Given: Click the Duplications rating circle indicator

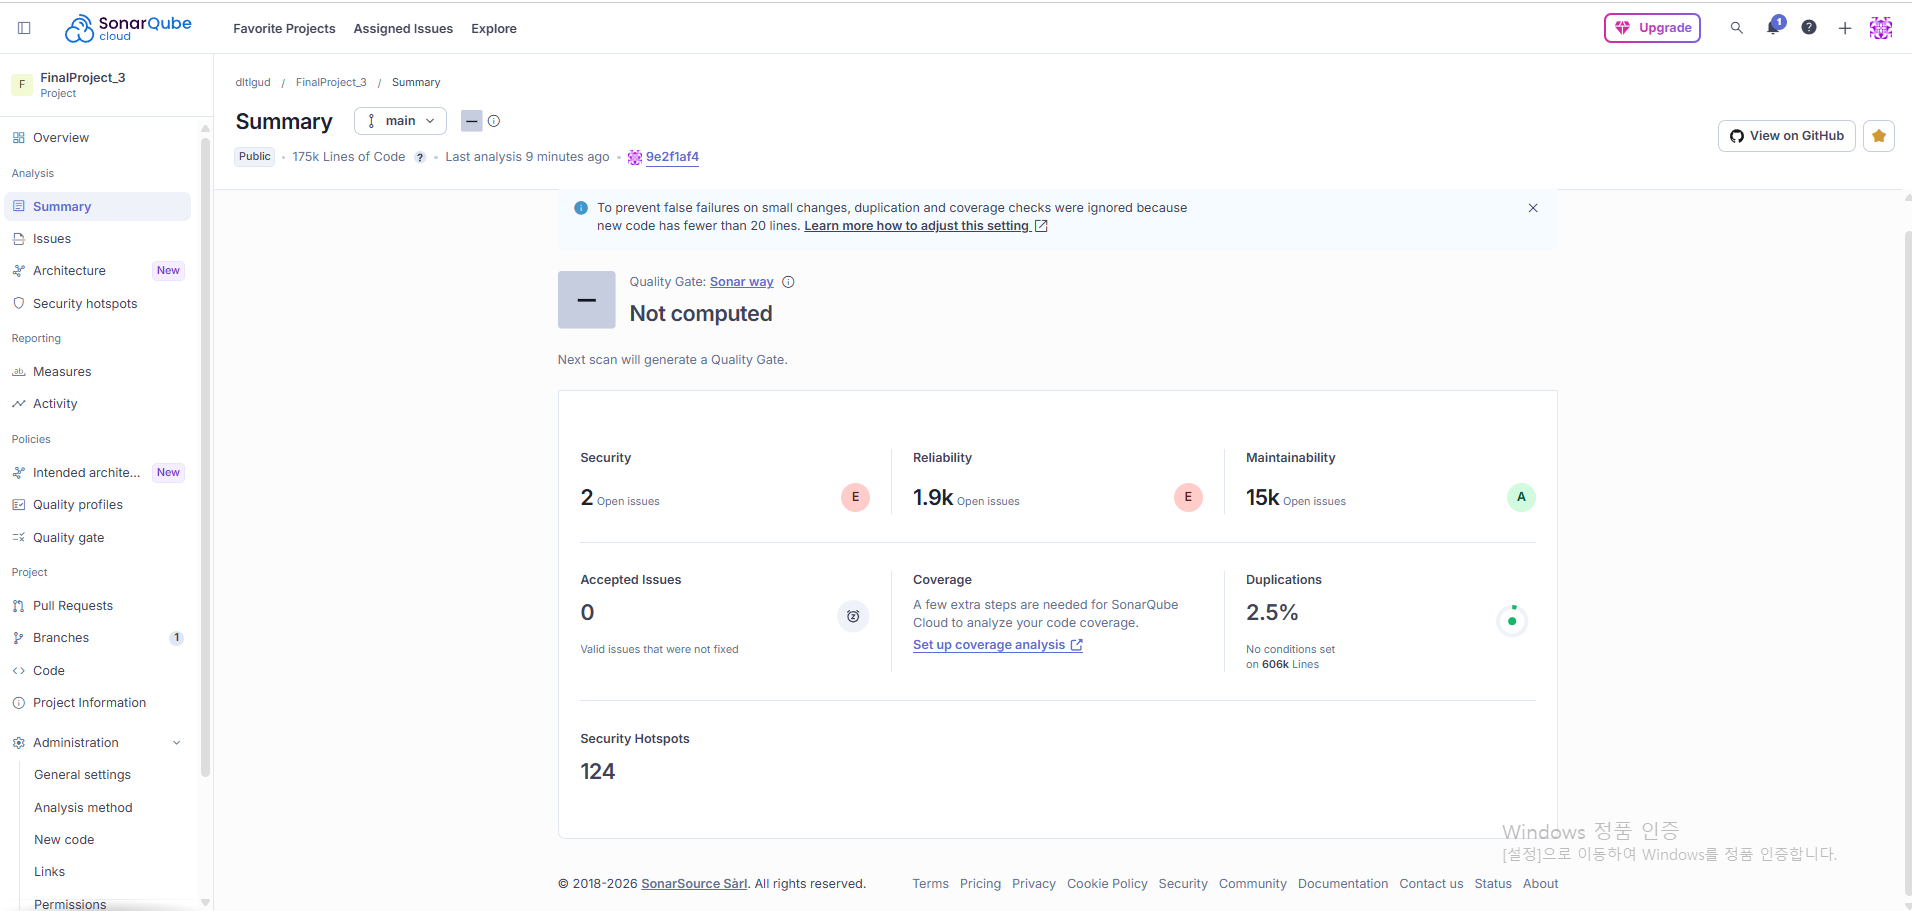Looking at the screenshot, I should (1512, 621).
